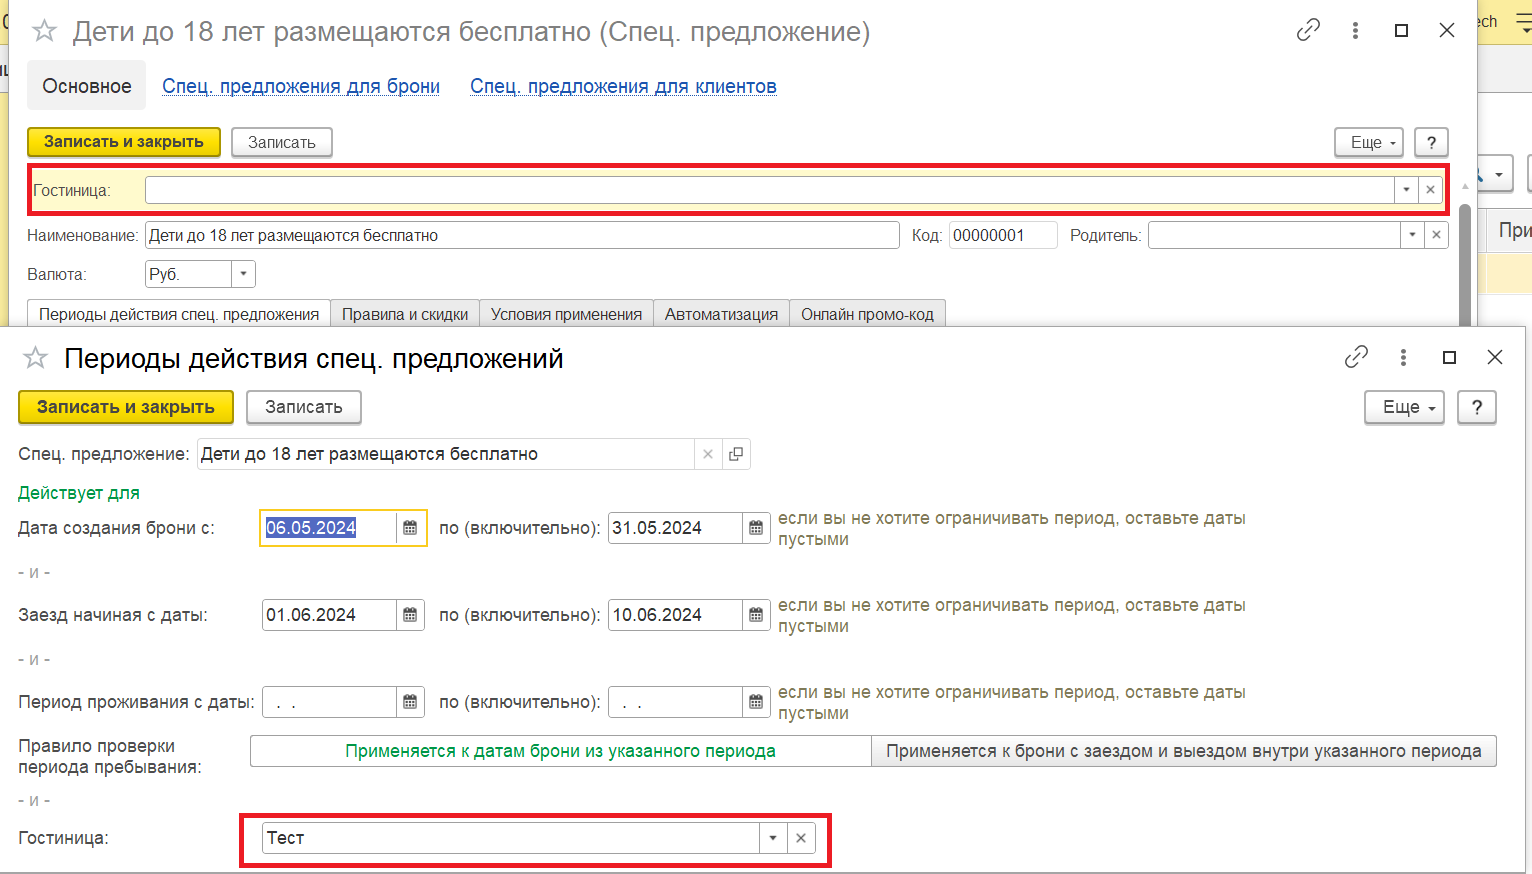Viewport: 1532px width, 874px height.
Task: Open the calendar for 'Заезд начиная с даты'
Action: click(410, 615)
